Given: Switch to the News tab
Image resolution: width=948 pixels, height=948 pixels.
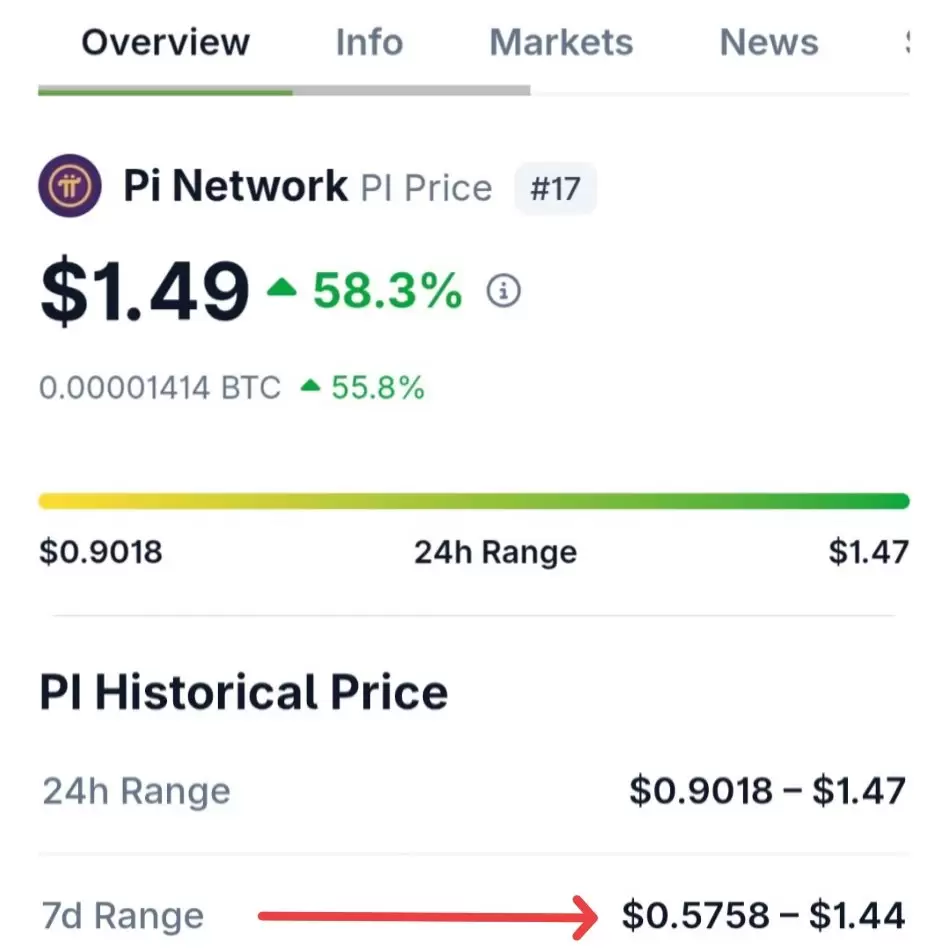Looking at the screenshot, I should coord(768,42).
